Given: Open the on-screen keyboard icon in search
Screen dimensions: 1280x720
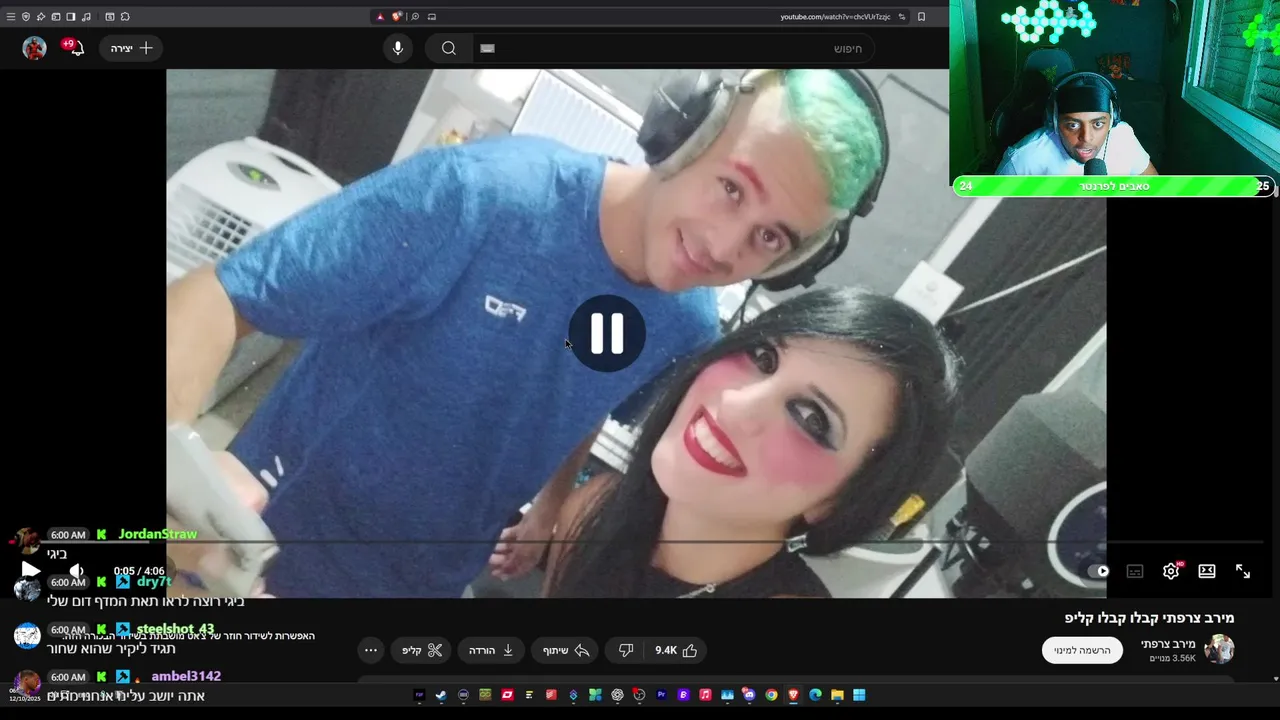Looking at the screenshot, I should 488,48.
